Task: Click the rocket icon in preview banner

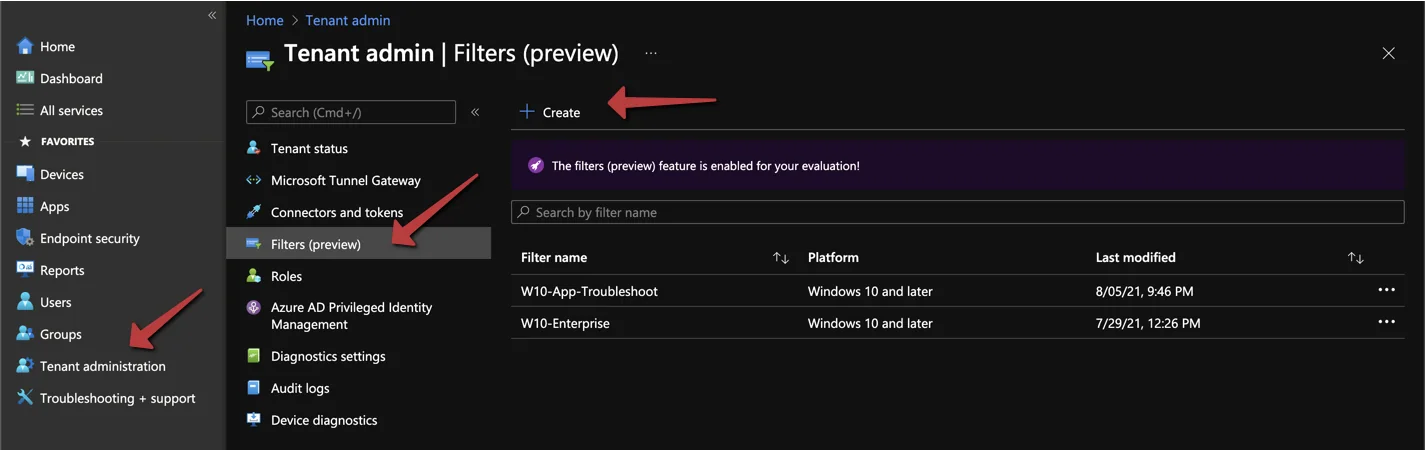Action: 535,165
